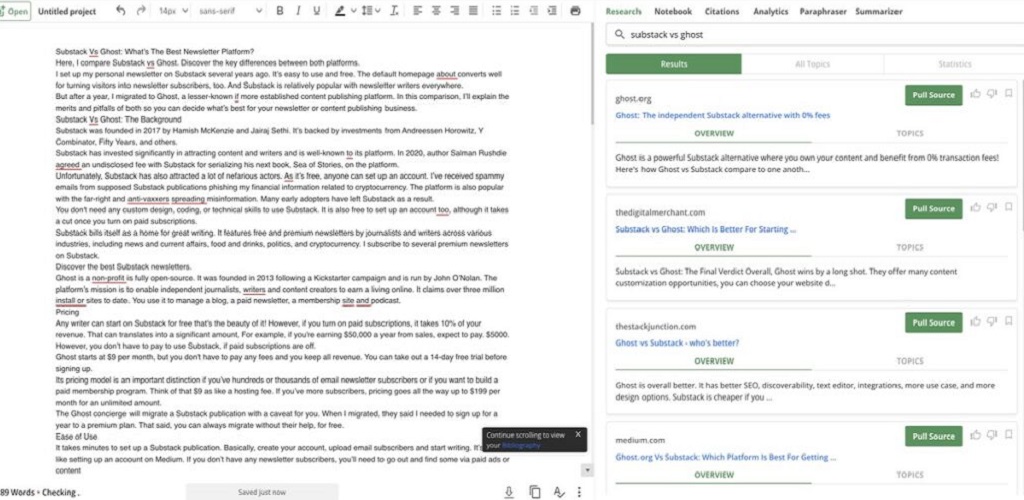Thumbs up the thestackjunction.com result

click(976, 321)
